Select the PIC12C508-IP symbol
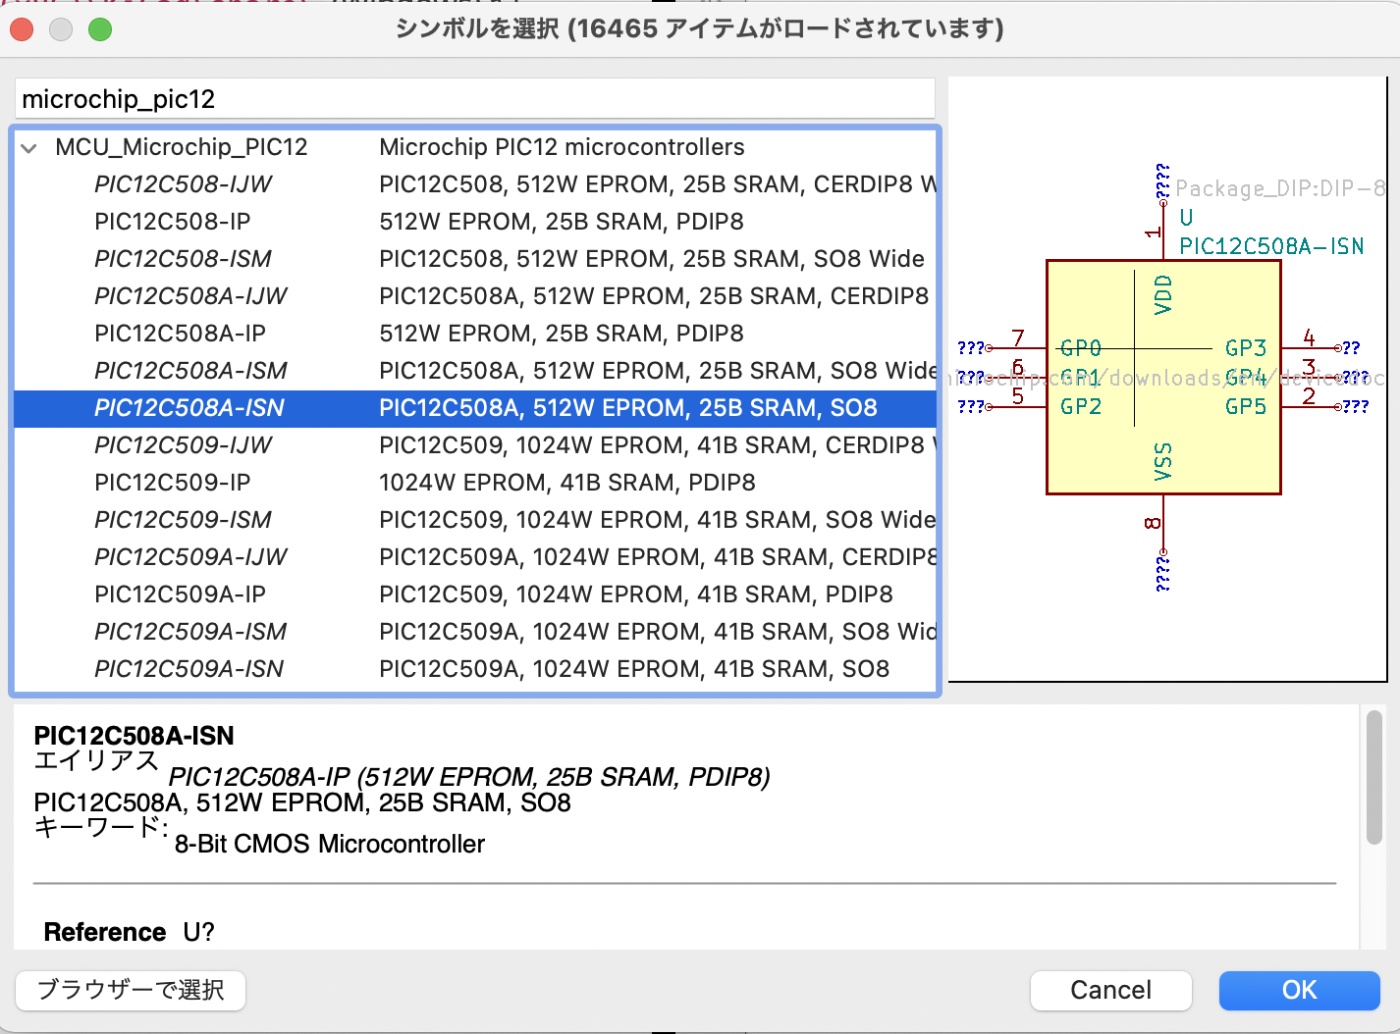The image size is (1400, 1034). 475,221
